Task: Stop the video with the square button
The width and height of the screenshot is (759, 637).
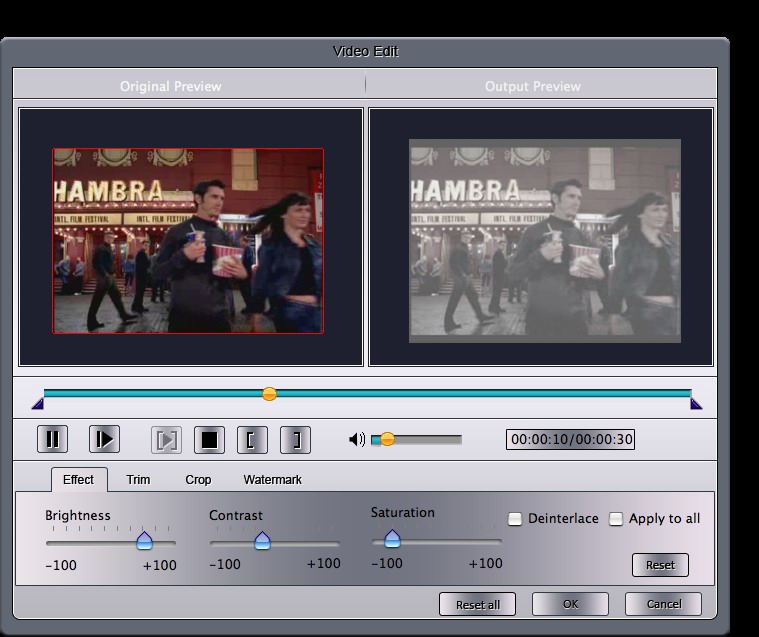Action: (x=209, y=440)
